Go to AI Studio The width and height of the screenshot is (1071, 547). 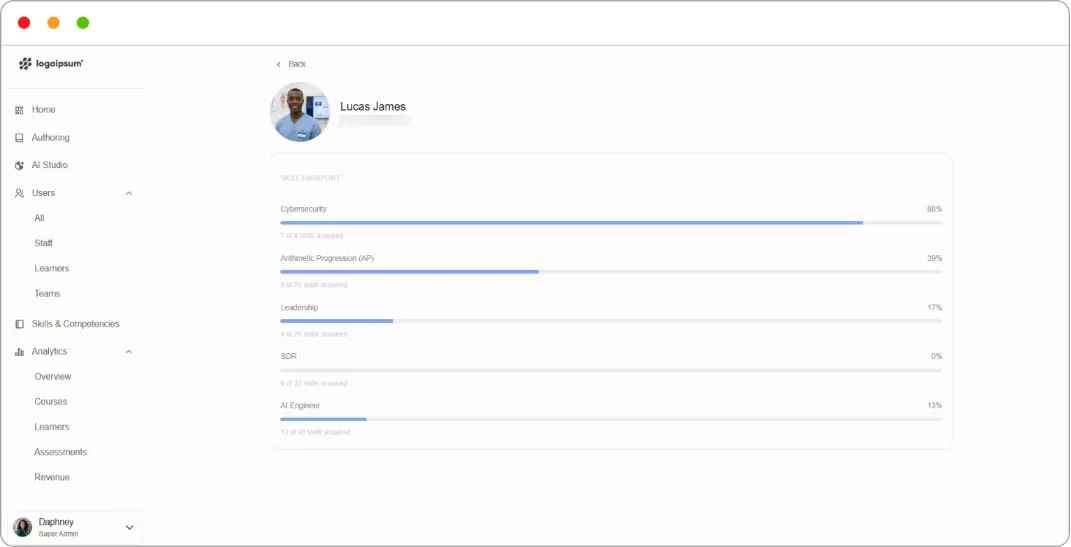(50, 165)
